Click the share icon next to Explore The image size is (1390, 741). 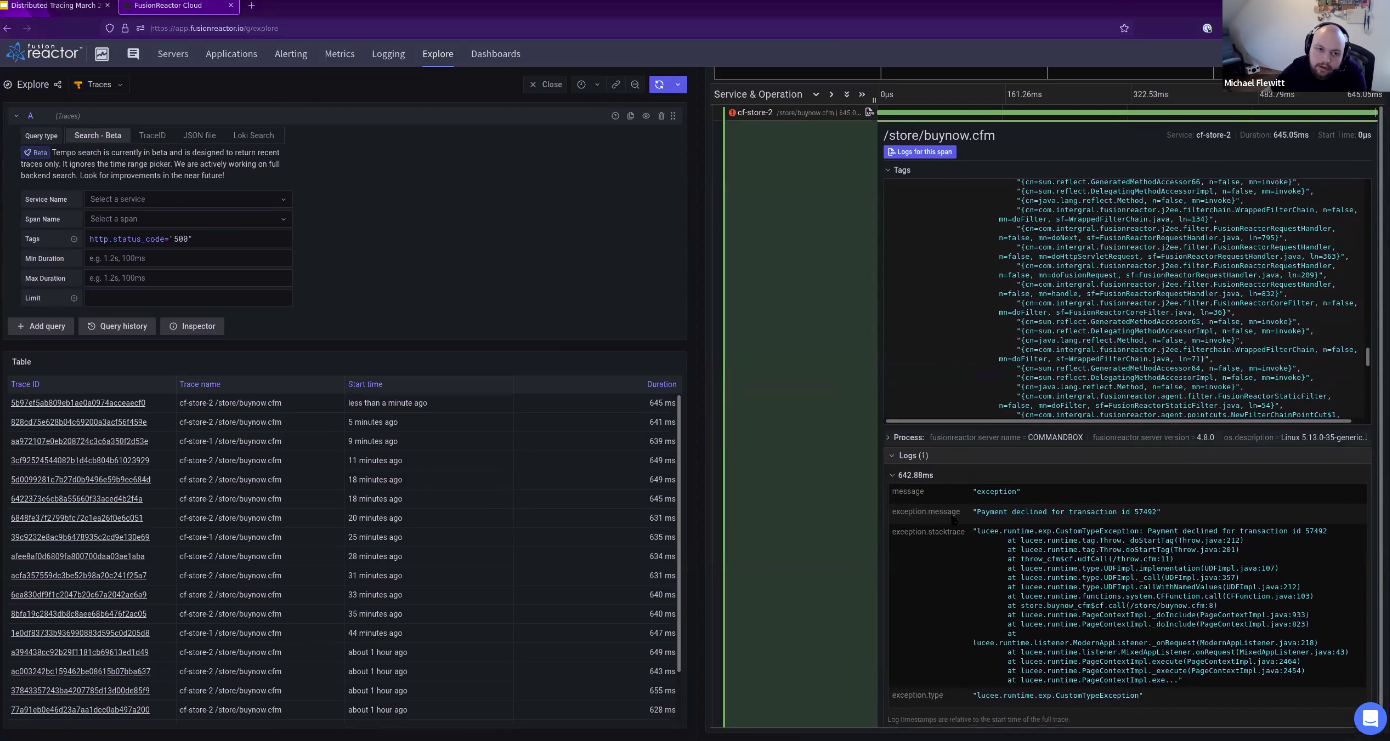pyautogui.click(x=57, y=85)
